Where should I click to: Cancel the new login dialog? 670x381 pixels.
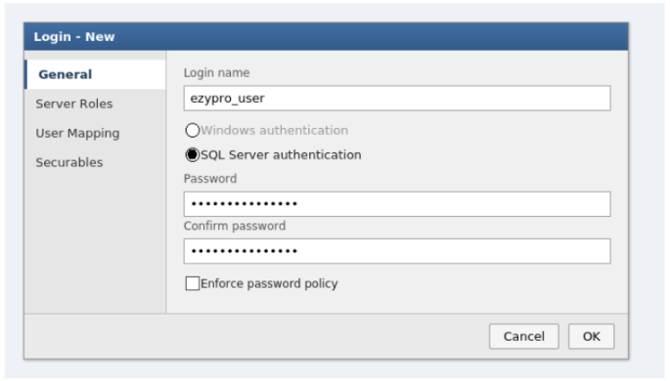524,337
